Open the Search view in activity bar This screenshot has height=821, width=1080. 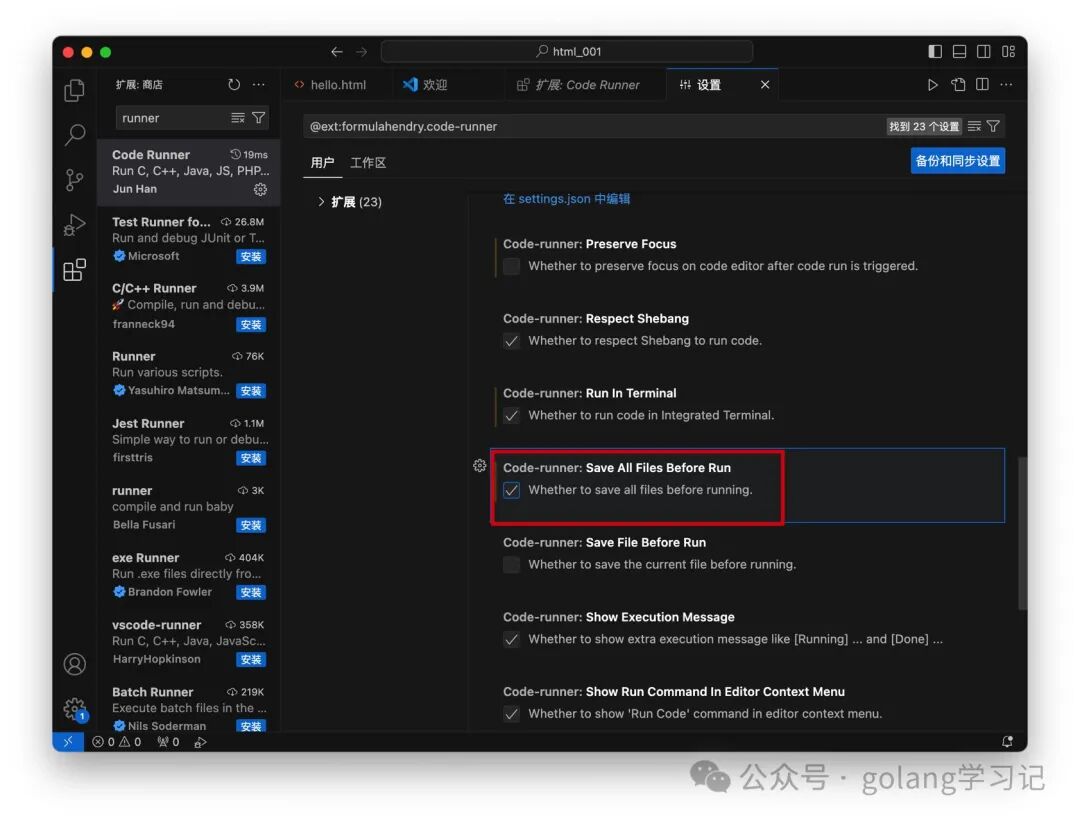[x=74, y=134]
